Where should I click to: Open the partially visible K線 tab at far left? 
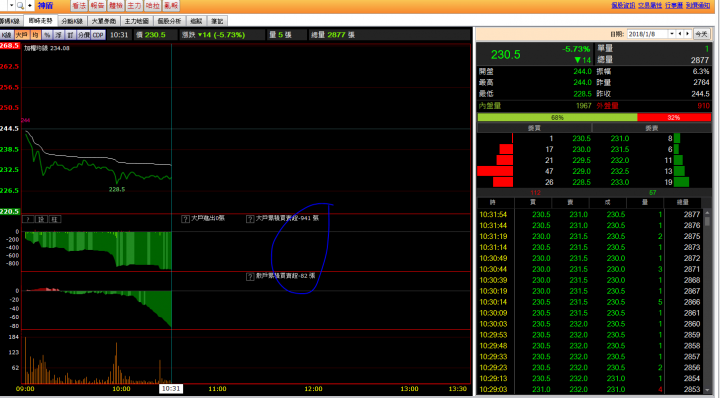(x=10, y=21)
